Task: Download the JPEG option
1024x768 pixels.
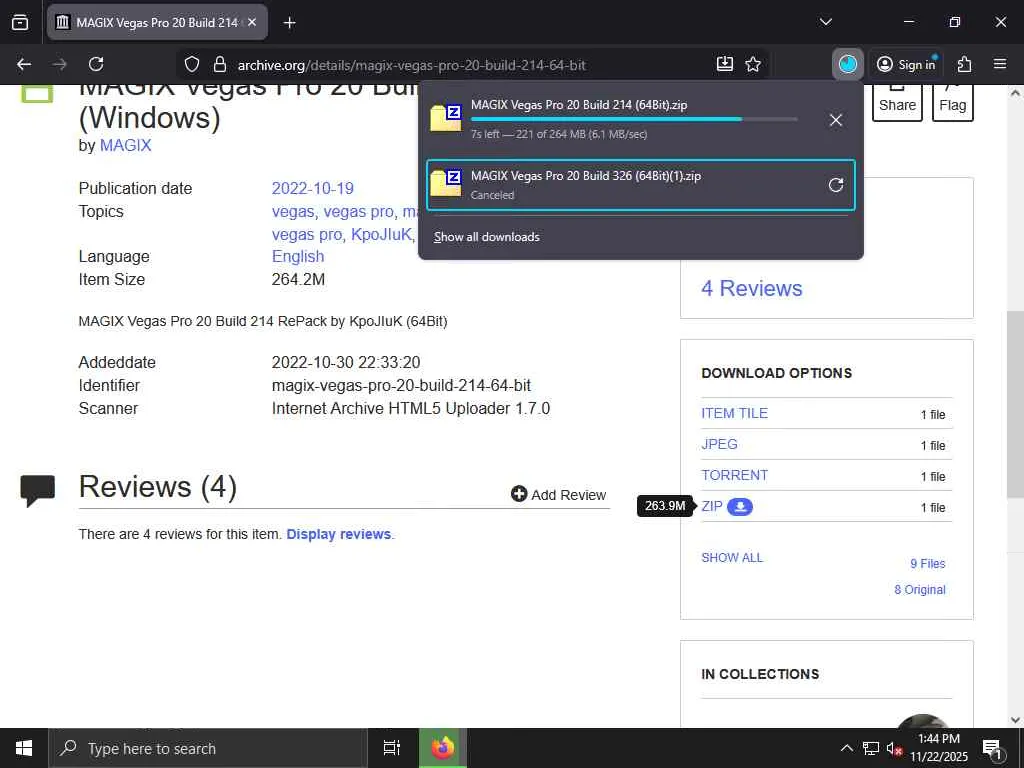Action: tap(719, 444)
